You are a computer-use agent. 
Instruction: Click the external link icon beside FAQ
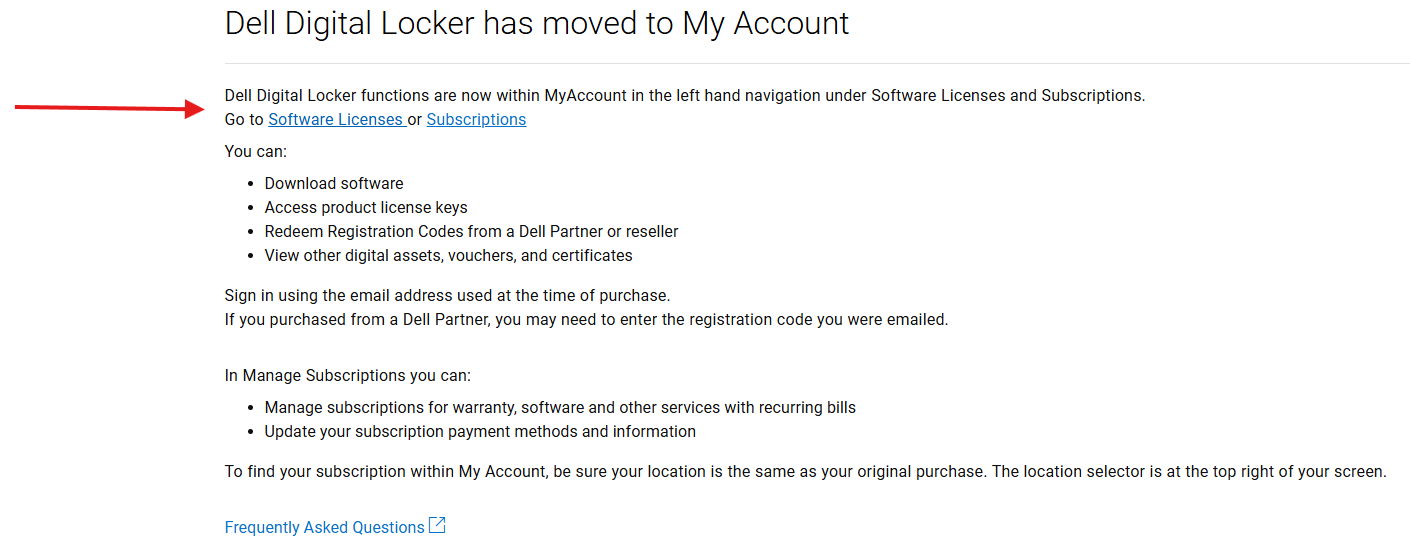pyautogui.click(x=437, y=526)
